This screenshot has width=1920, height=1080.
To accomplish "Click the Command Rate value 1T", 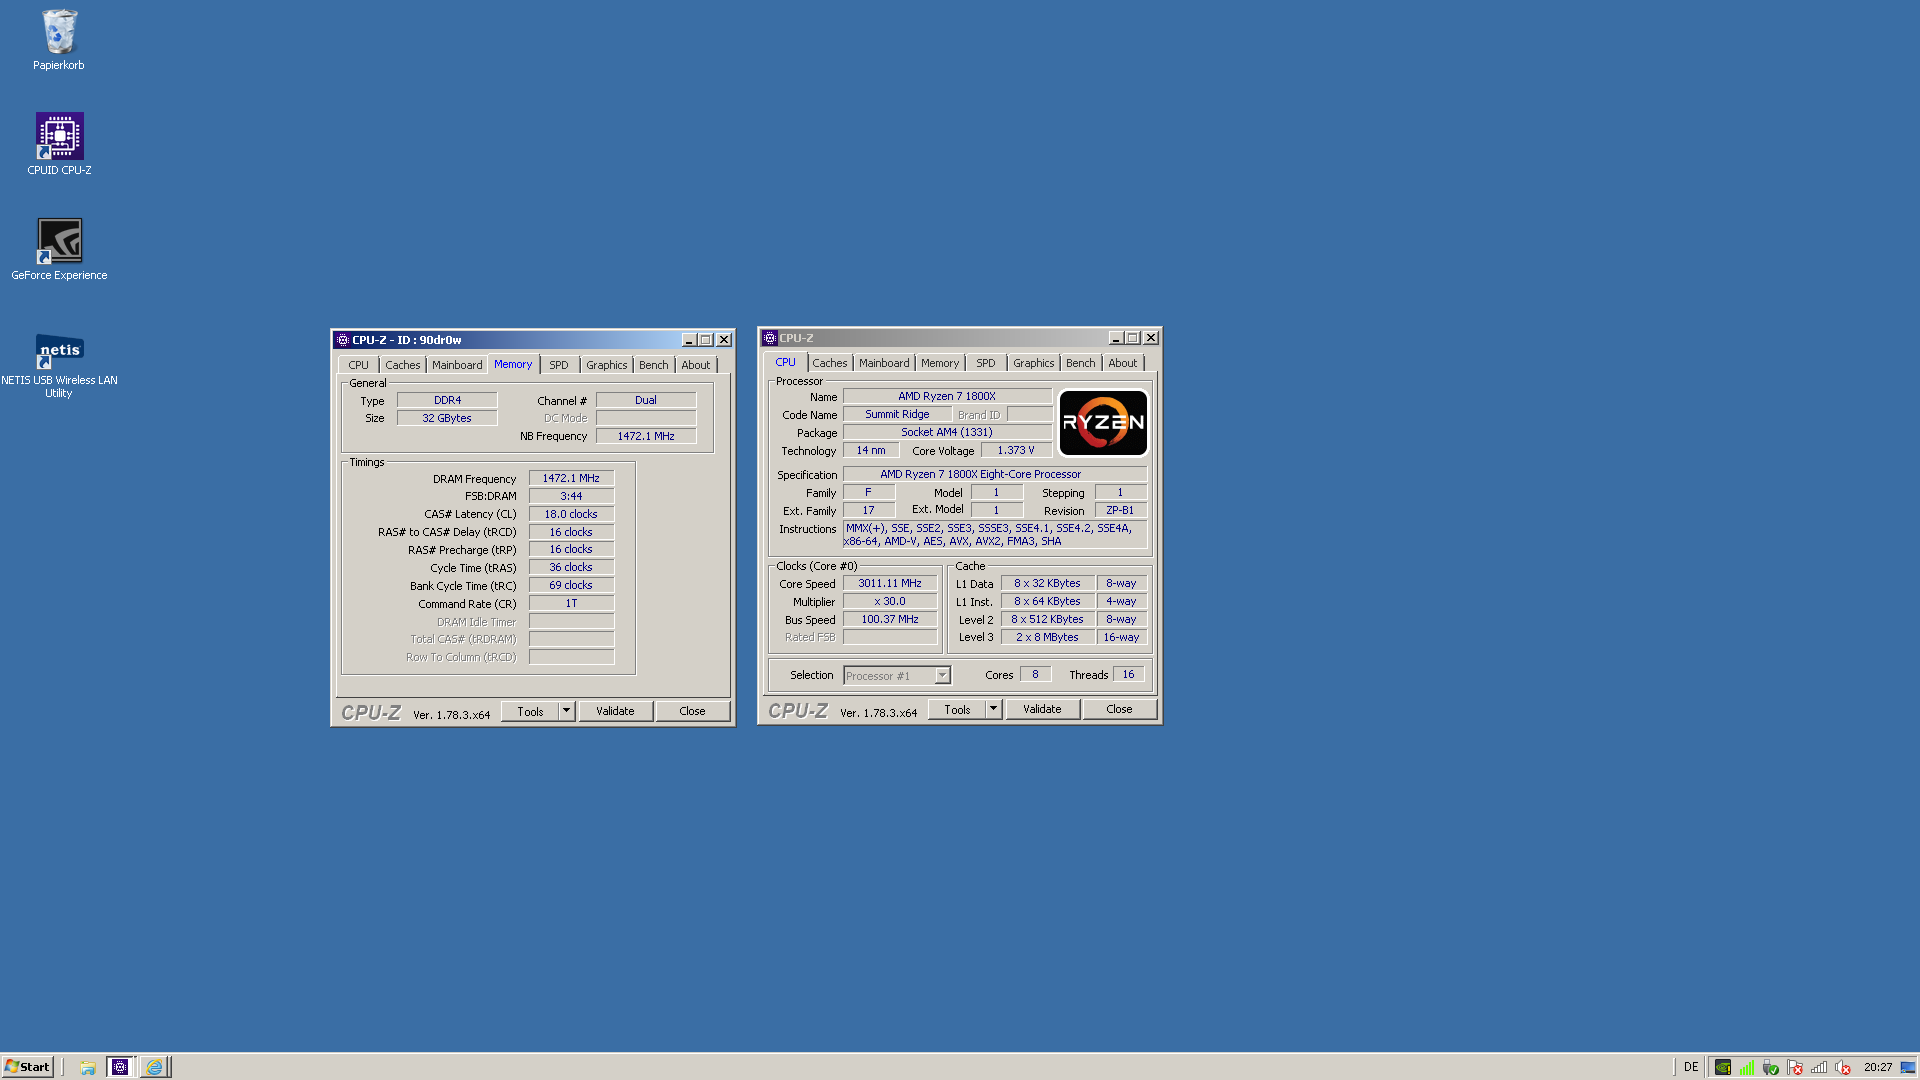I will [x=571, y=603].
